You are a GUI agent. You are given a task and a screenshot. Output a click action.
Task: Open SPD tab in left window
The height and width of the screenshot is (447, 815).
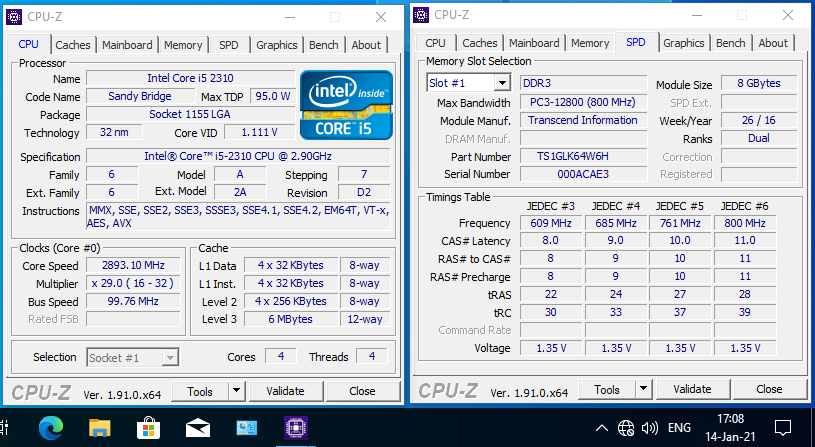pos(229,45)
